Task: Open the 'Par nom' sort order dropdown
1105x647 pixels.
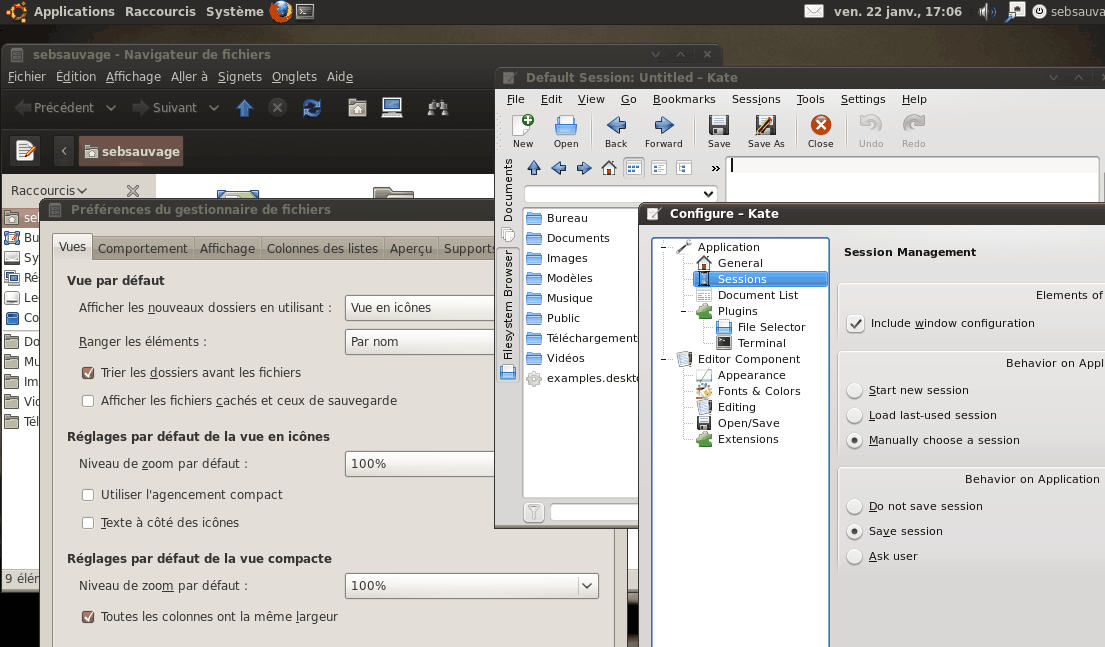Action: pyautogui.click(x=420, y=342)
